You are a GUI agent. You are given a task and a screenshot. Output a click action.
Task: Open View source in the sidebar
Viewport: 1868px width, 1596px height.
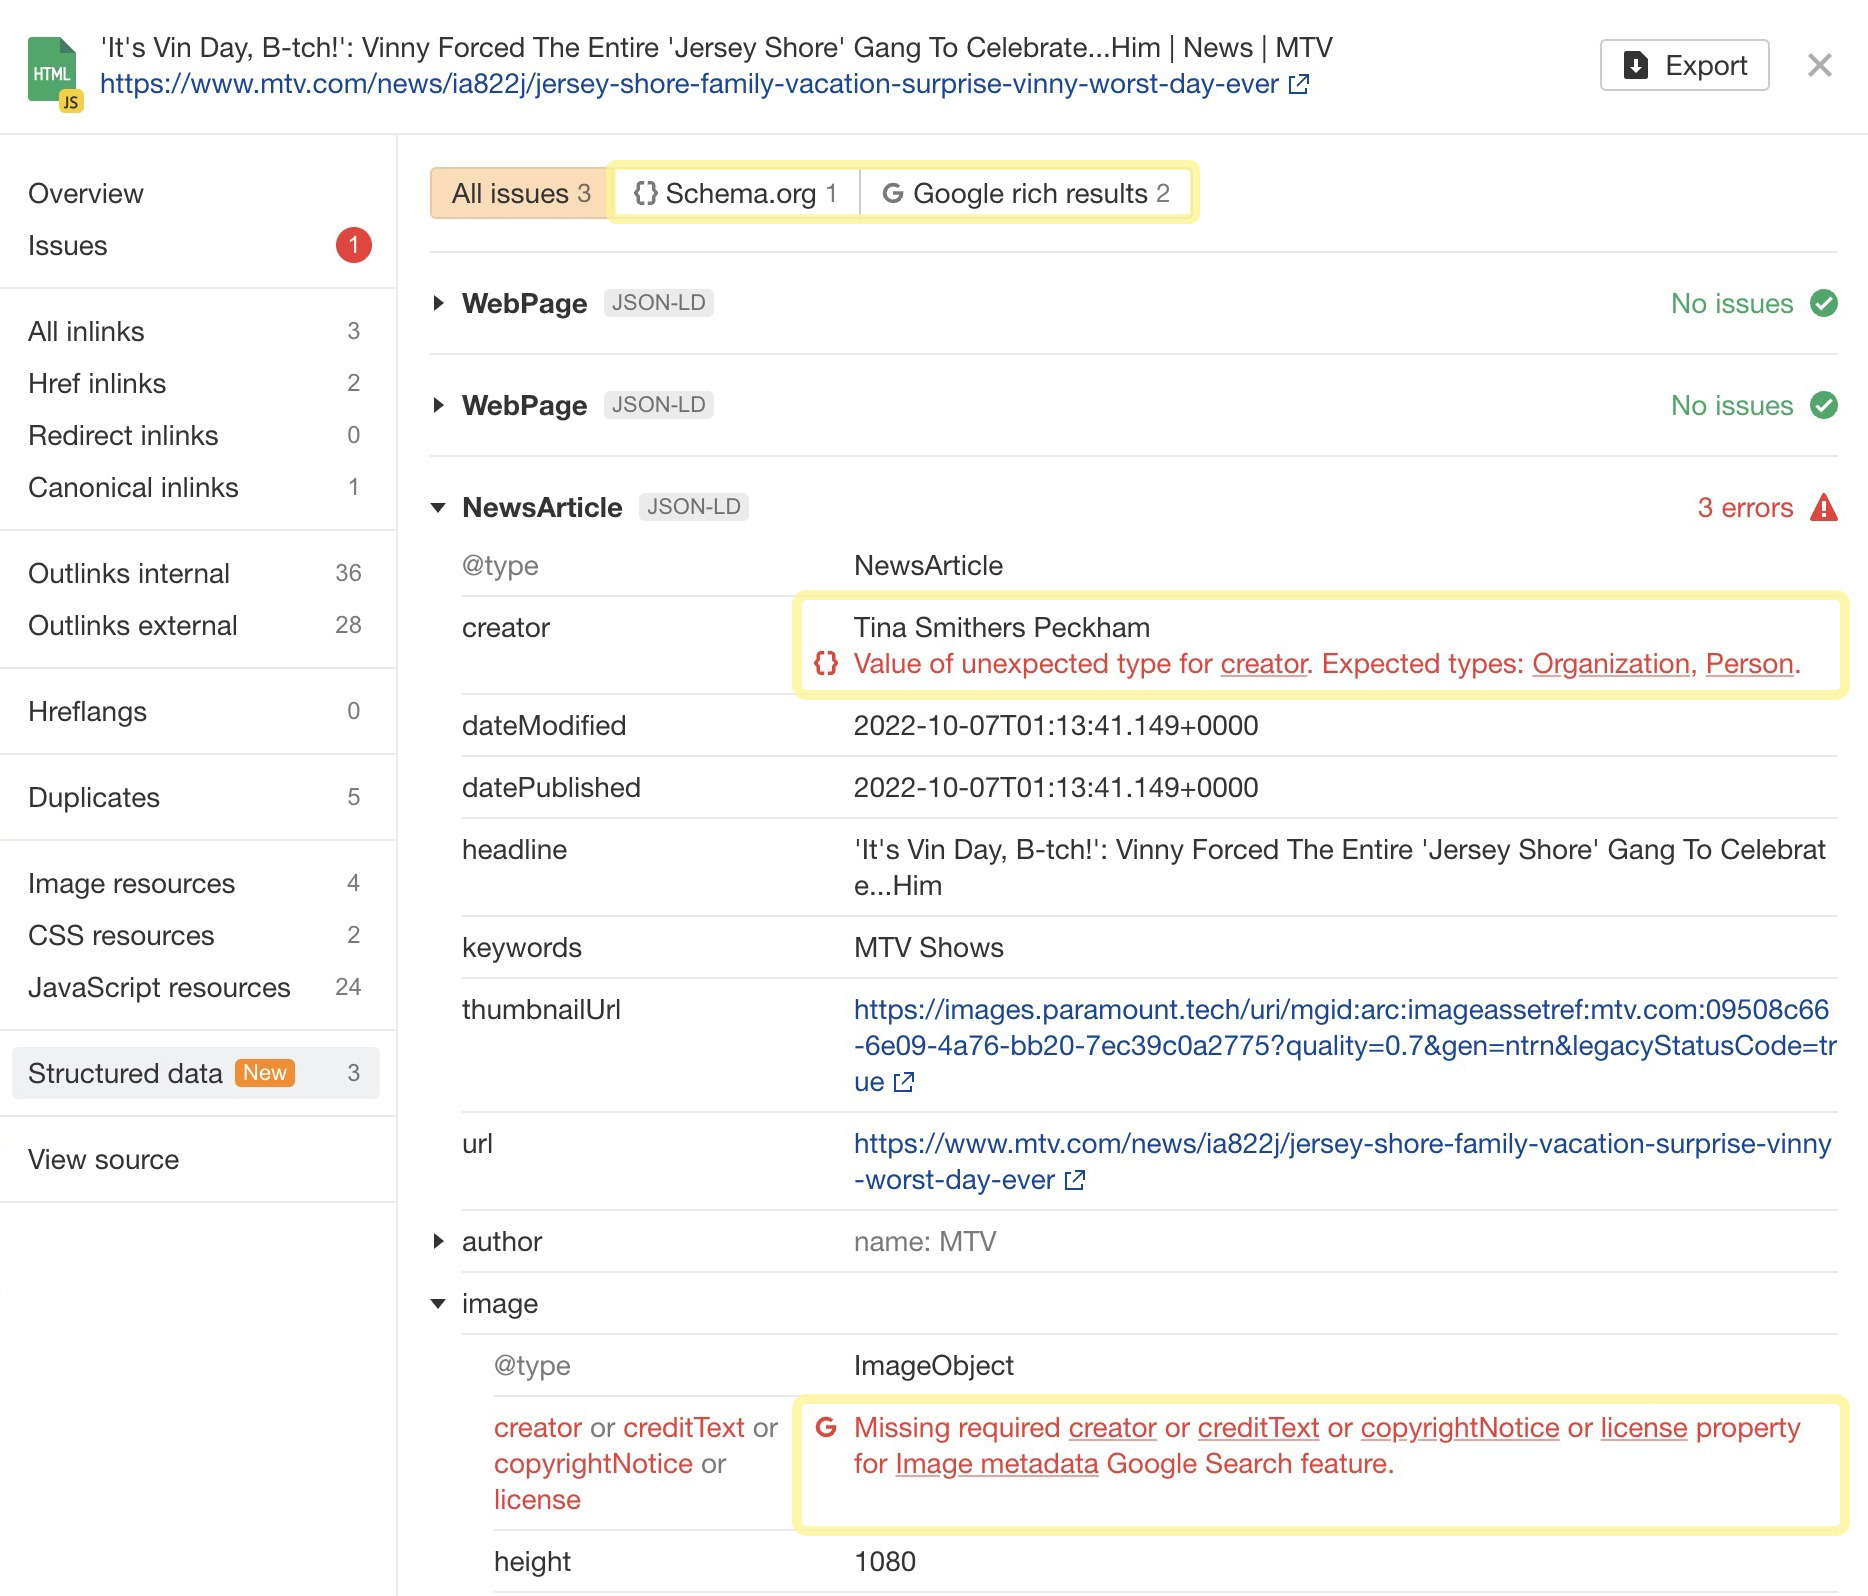[103, 1159]
